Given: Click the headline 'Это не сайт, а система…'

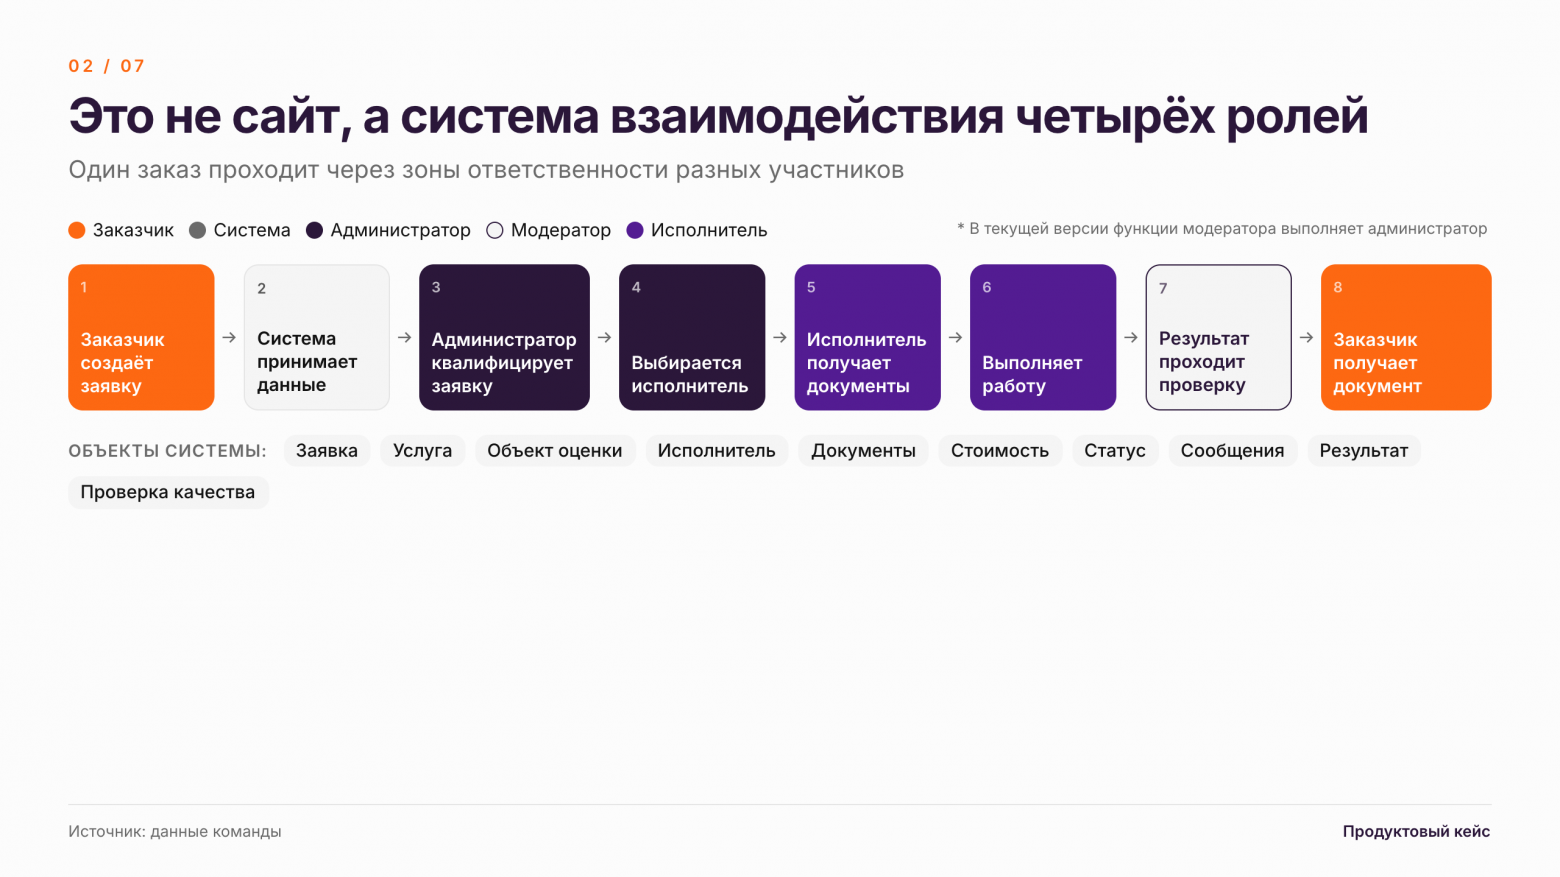Looking at the screenshot, I should point(718,116).
